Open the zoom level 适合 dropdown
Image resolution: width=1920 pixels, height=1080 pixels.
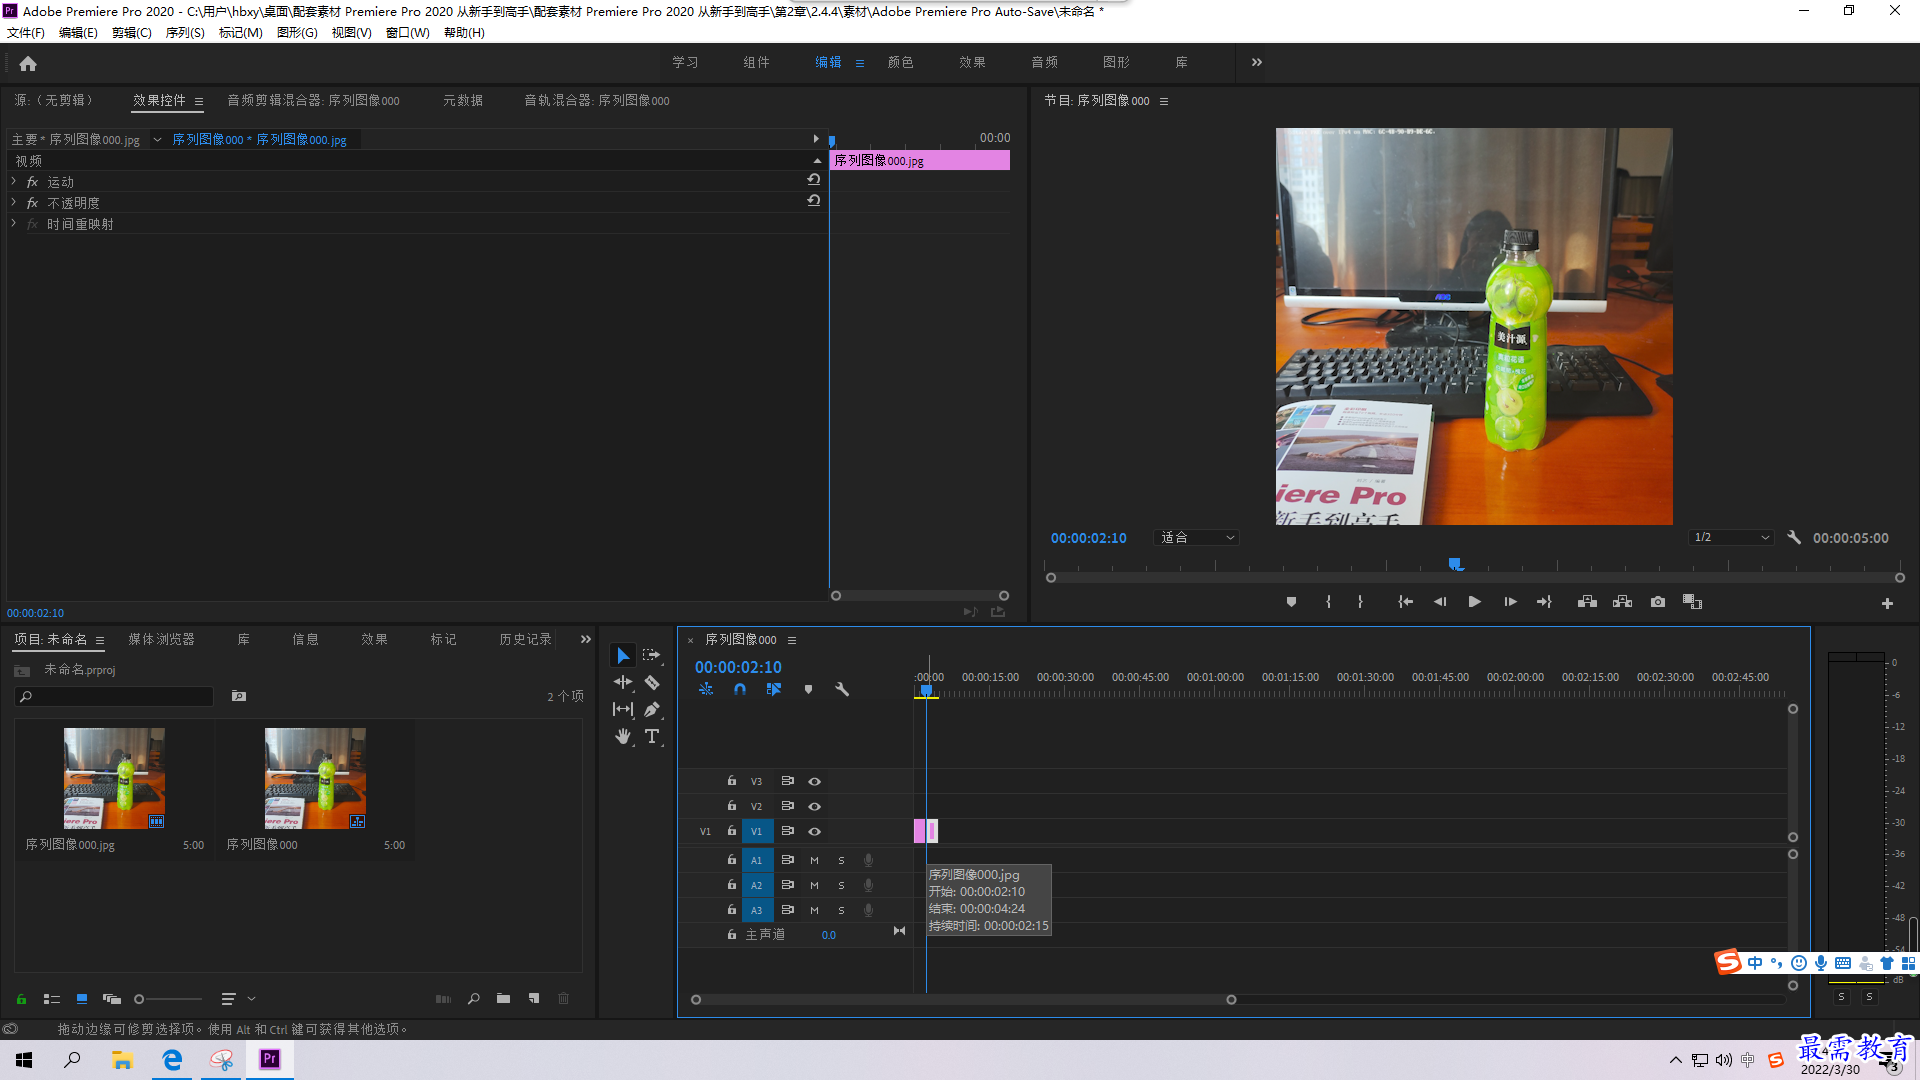[x=1197, y=538]
